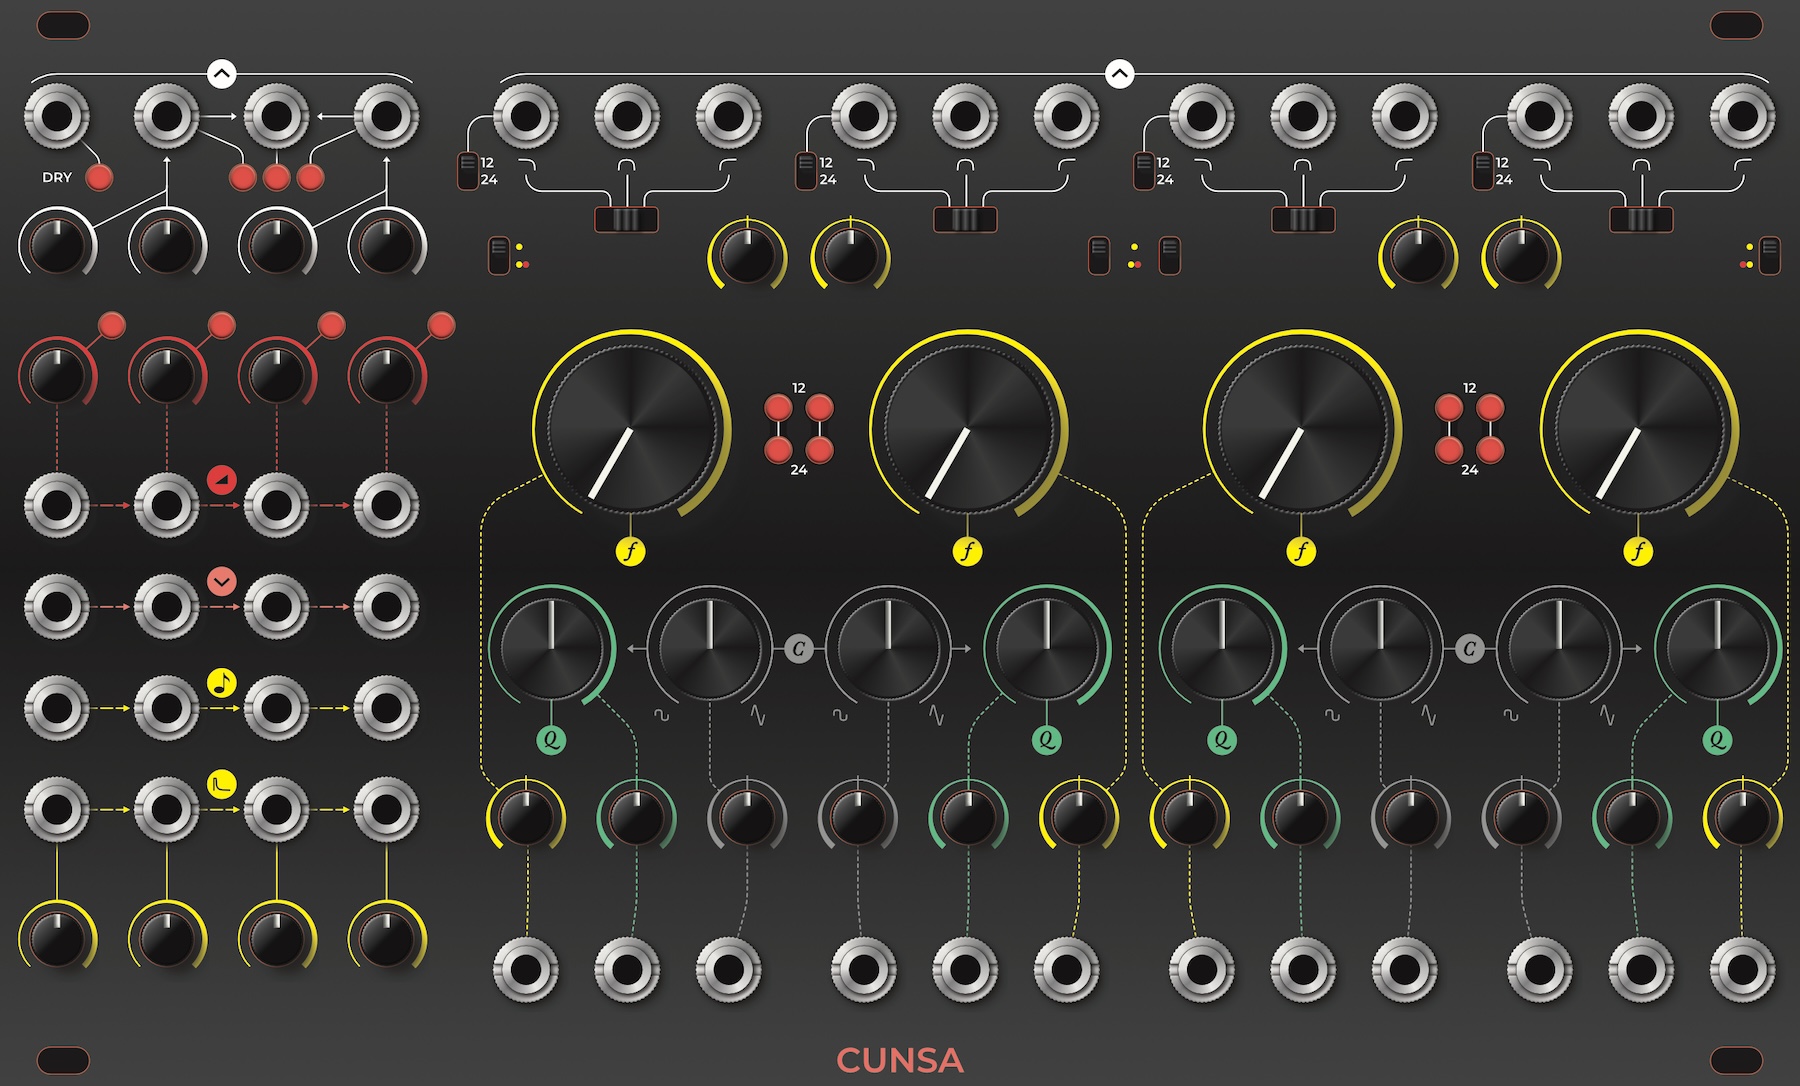Click the CUNSA logo text
Screen dimensions: 1800x1086
[900, 1060]
